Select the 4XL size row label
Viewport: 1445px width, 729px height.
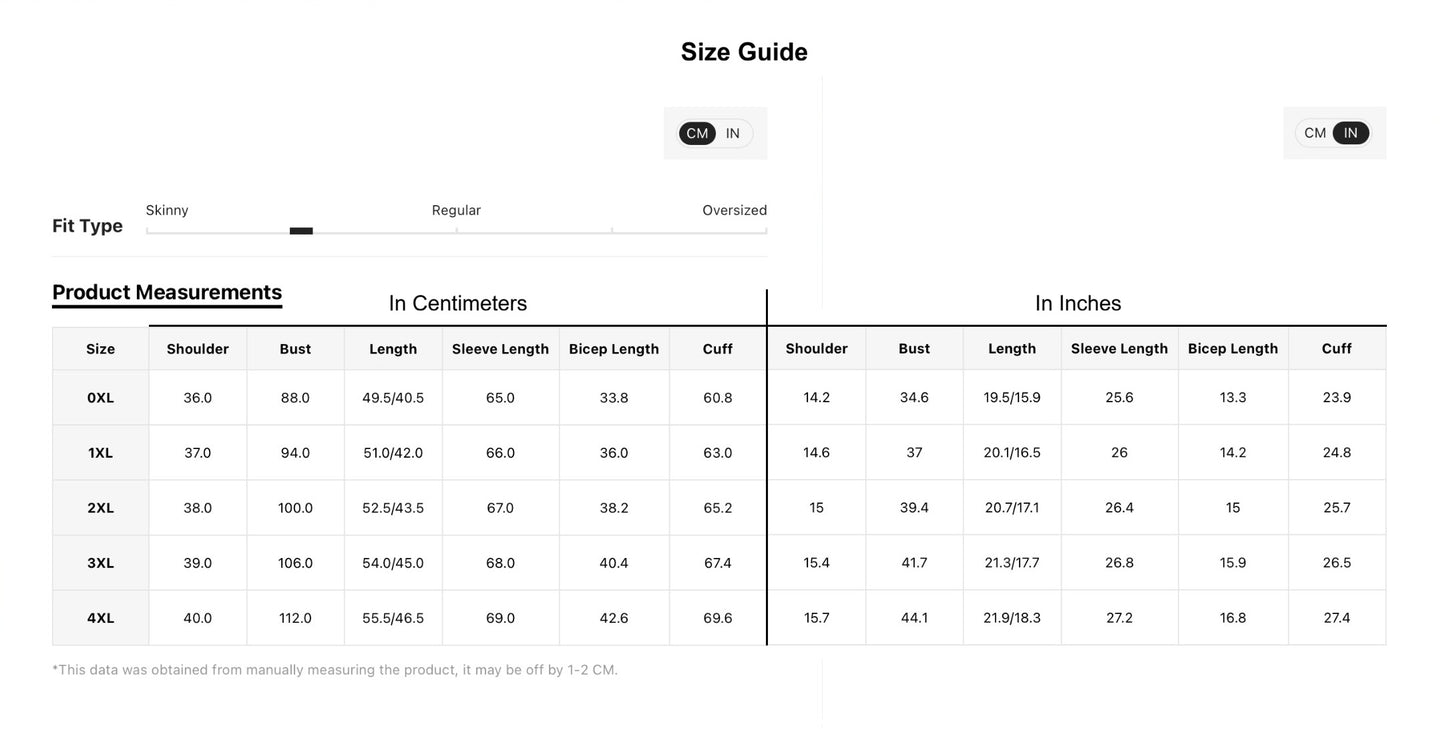point(101,618)
